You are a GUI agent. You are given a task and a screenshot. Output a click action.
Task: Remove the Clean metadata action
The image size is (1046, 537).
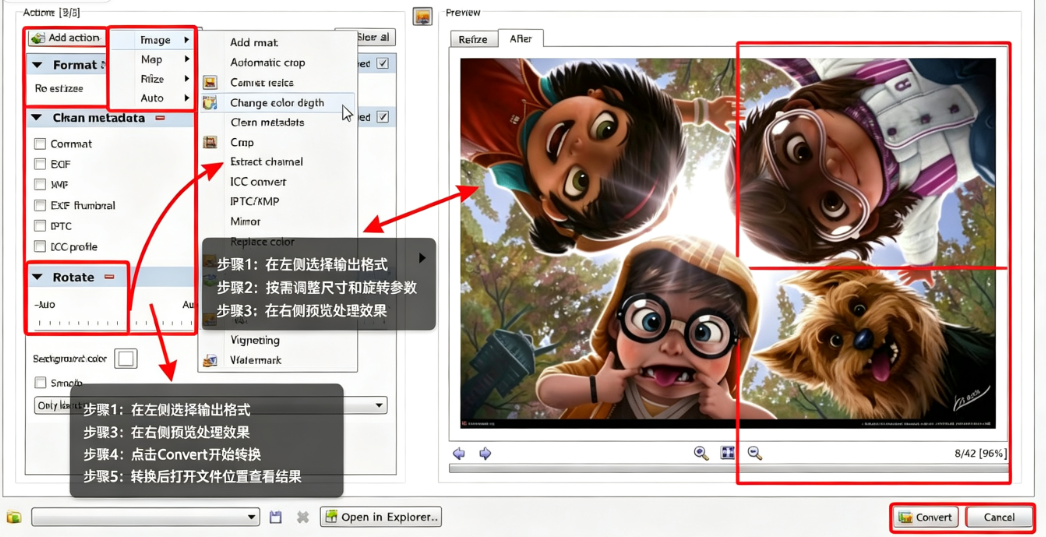point(159,118)
